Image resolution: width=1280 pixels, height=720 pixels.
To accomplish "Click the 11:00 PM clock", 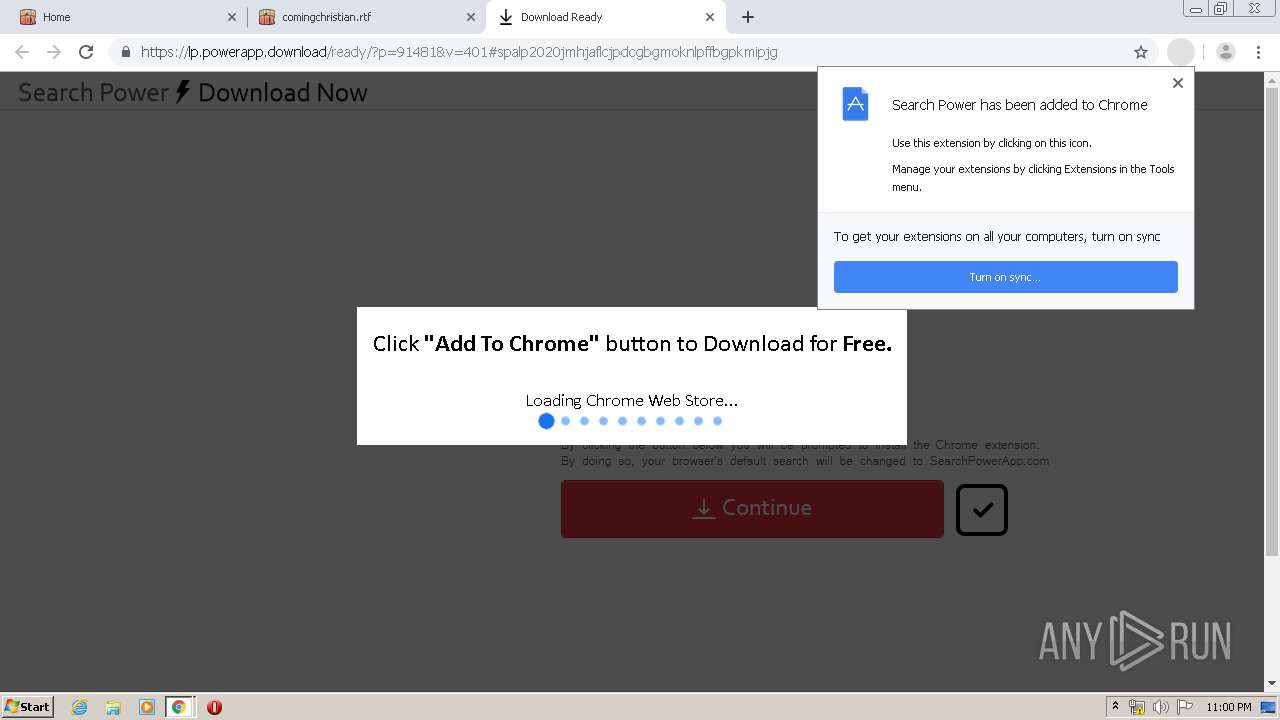I will click(1228, 707).
